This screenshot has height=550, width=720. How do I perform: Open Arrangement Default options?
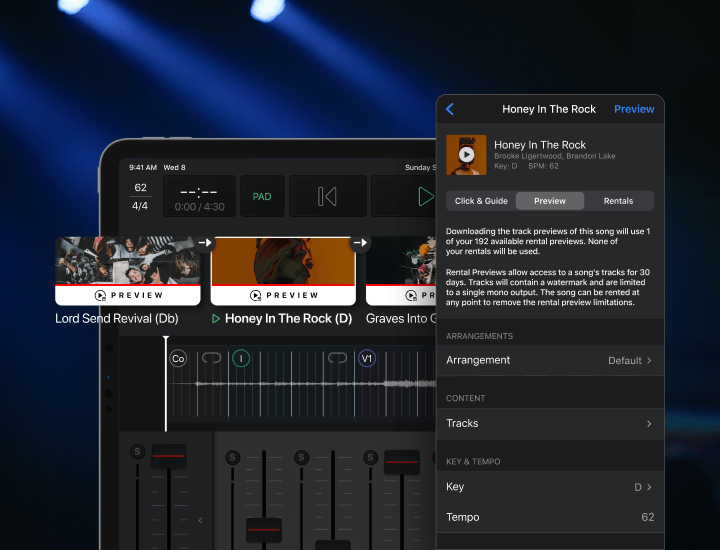(x=550, y=360)
